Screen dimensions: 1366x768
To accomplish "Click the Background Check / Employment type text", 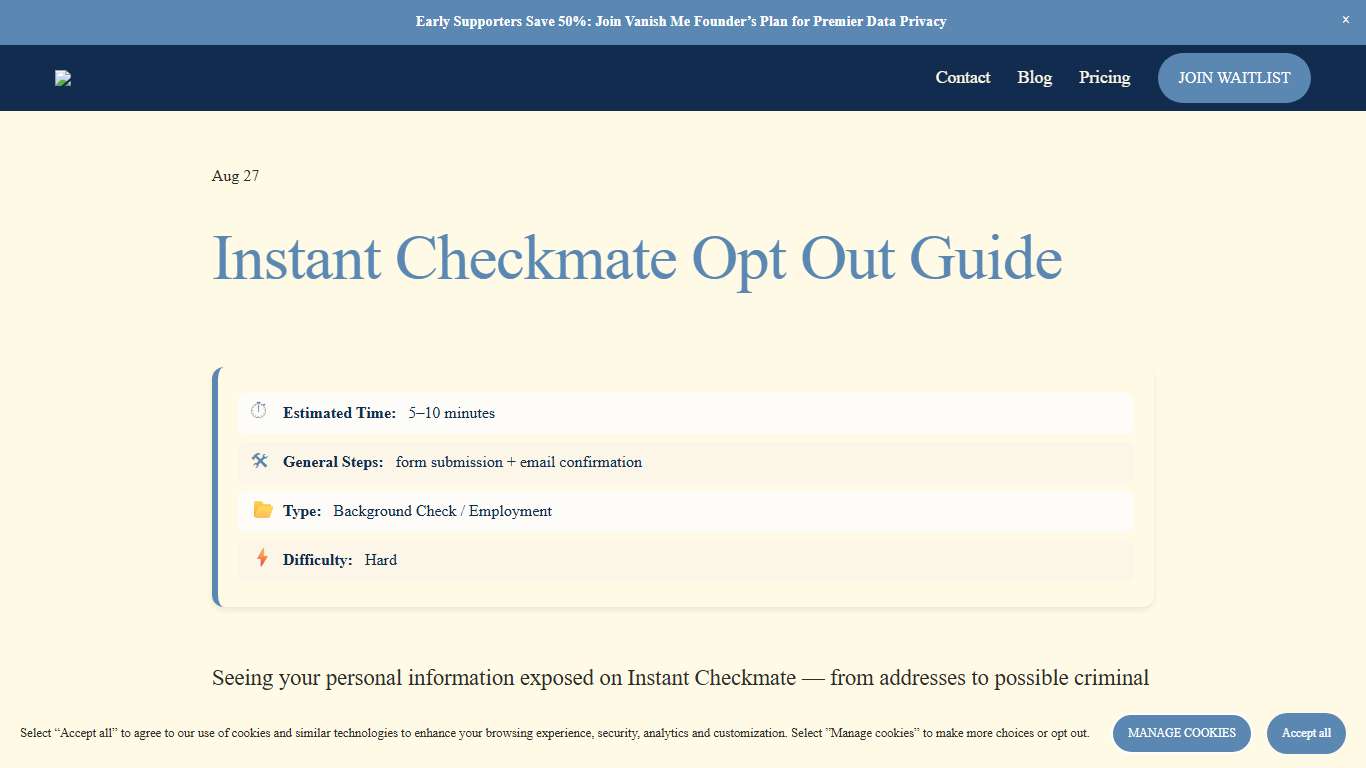I will 442,510.
